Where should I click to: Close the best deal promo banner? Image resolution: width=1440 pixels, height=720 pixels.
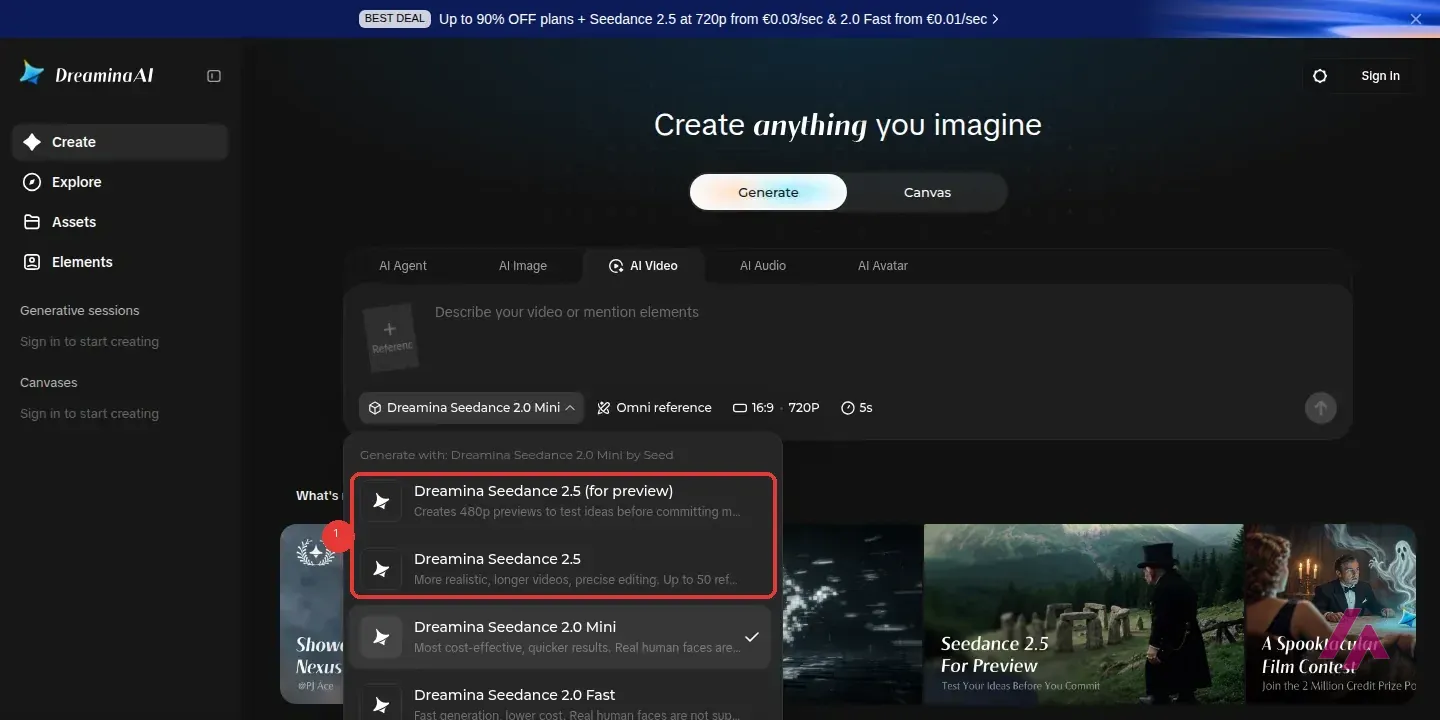pyautogui.click(x=1416, y=19)
